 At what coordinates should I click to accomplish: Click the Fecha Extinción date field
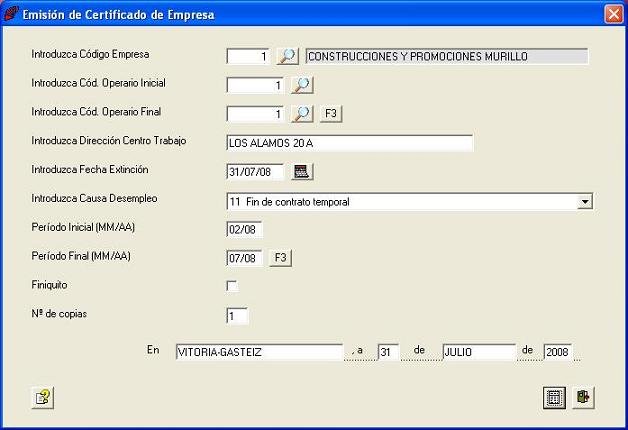tap(255, 172)
